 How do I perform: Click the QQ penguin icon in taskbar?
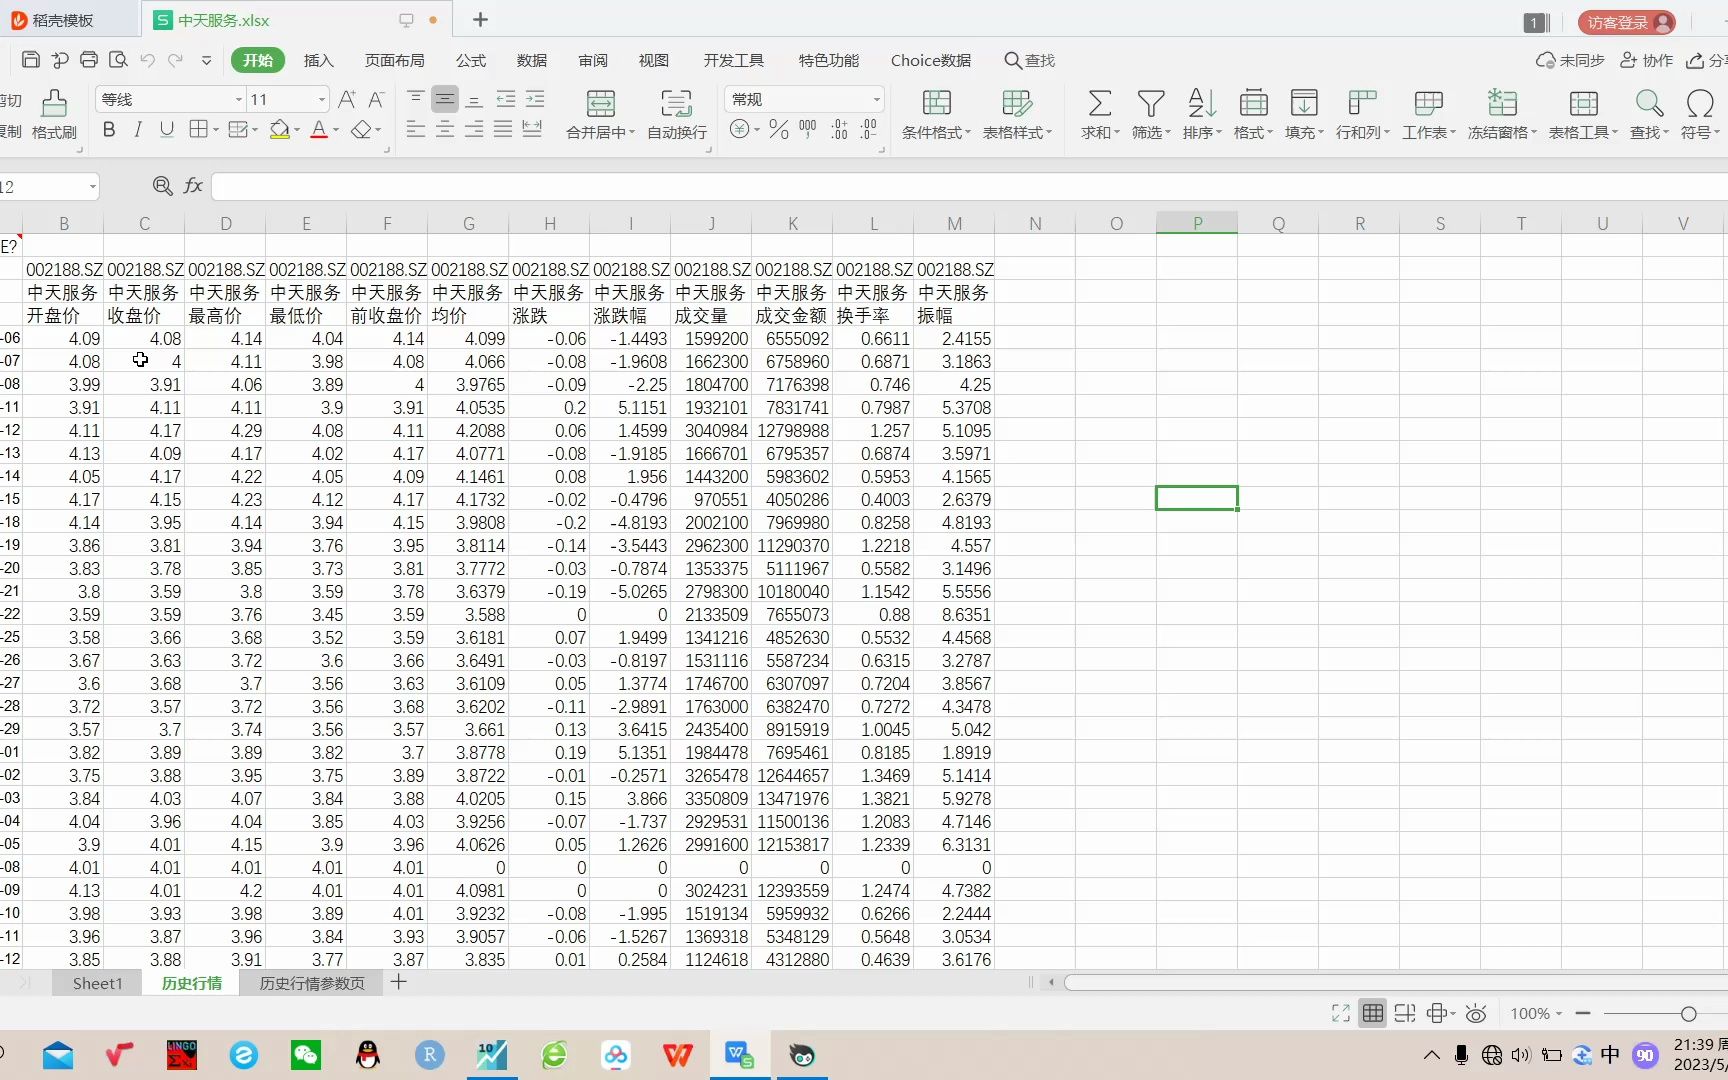[x=368, y=1055]
